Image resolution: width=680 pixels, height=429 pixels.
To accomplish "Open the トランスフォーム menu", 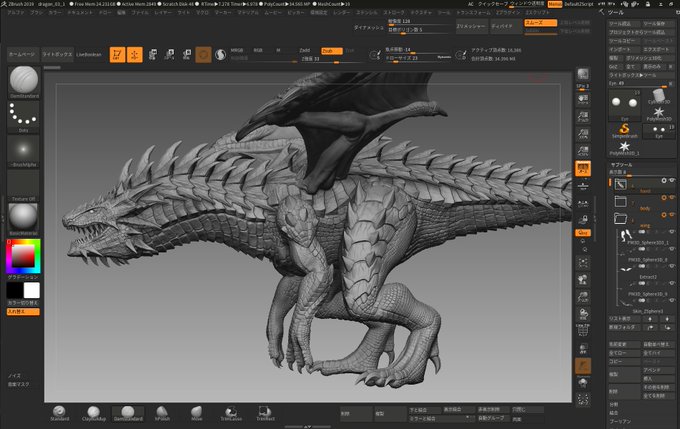I will click(473, 13).
